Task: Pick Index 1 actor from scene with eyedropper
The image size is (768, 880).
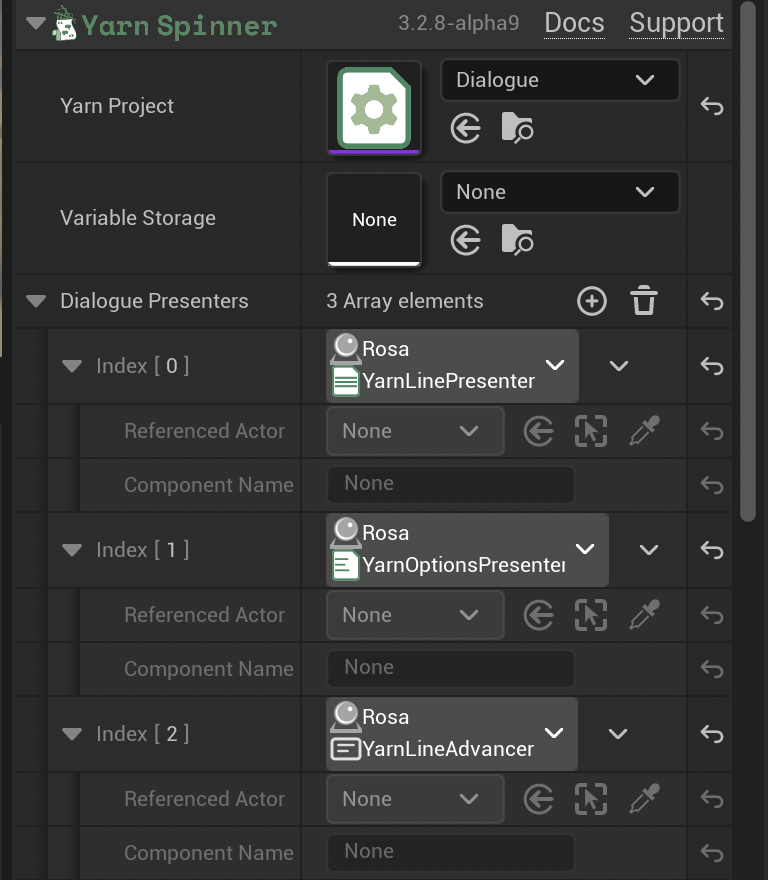Action: (644, 615)
